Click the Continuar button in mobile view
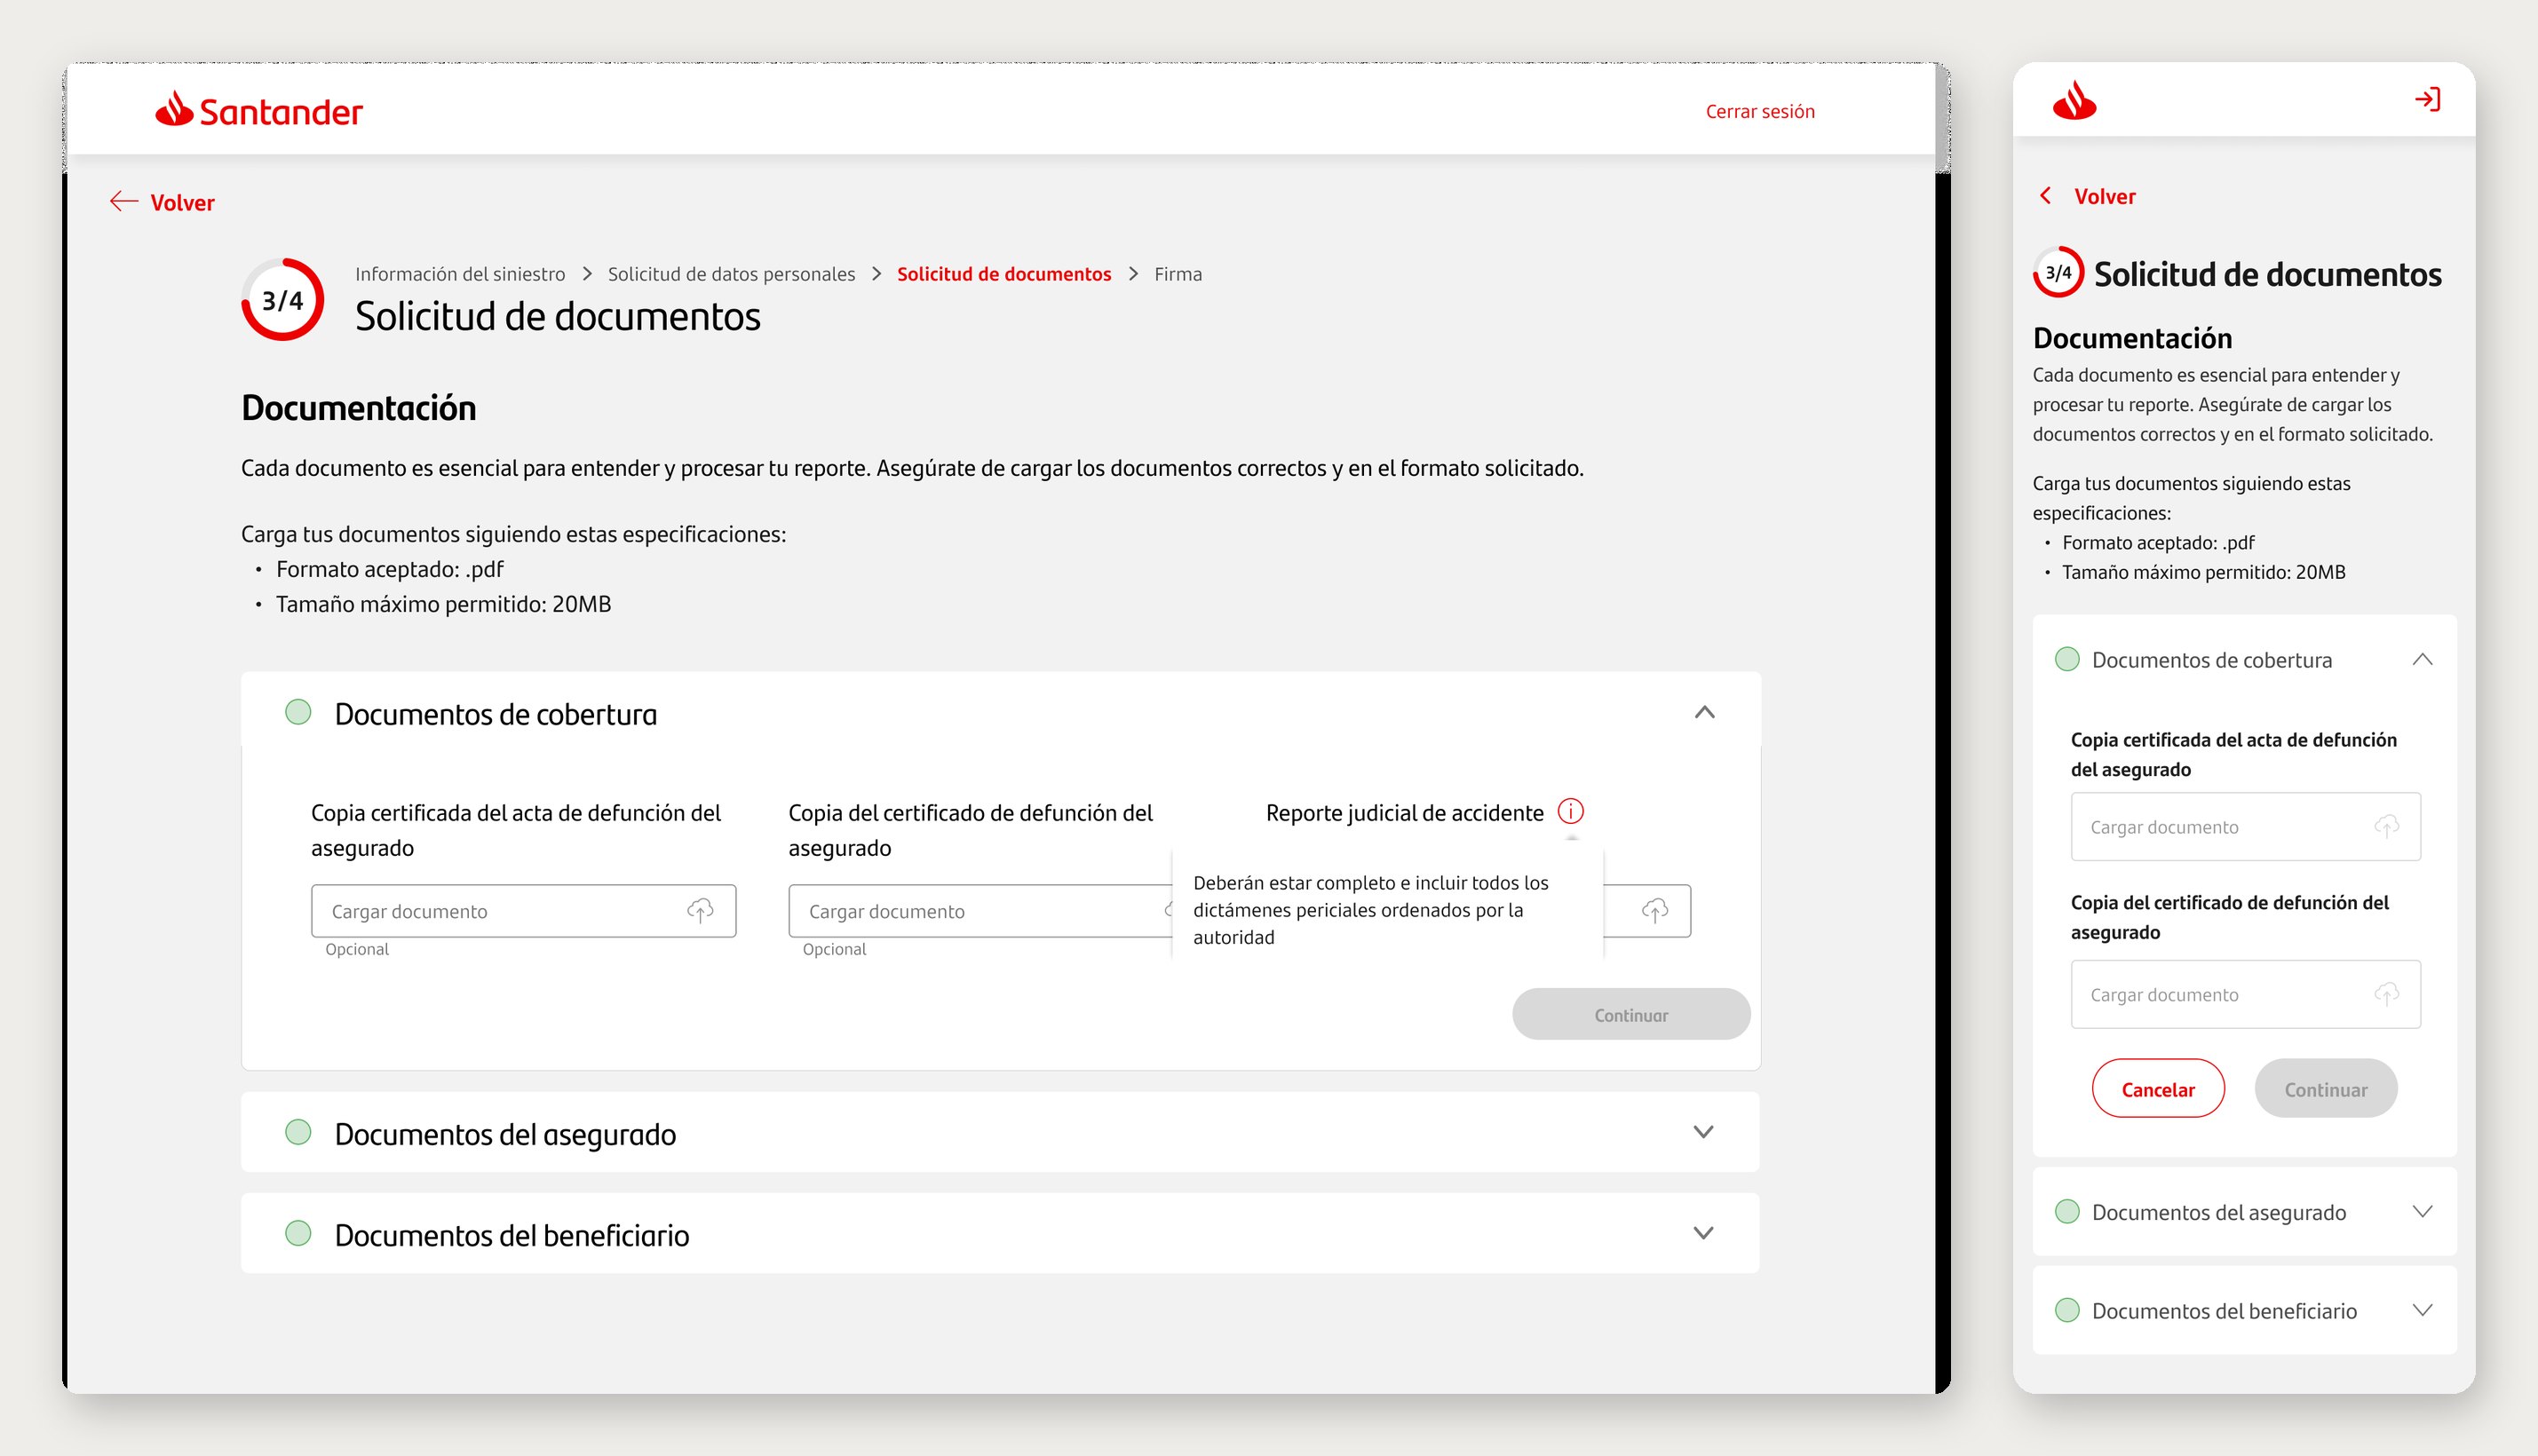The width and height of the screenshot is (2538, 1456). coord(2326,1088)
